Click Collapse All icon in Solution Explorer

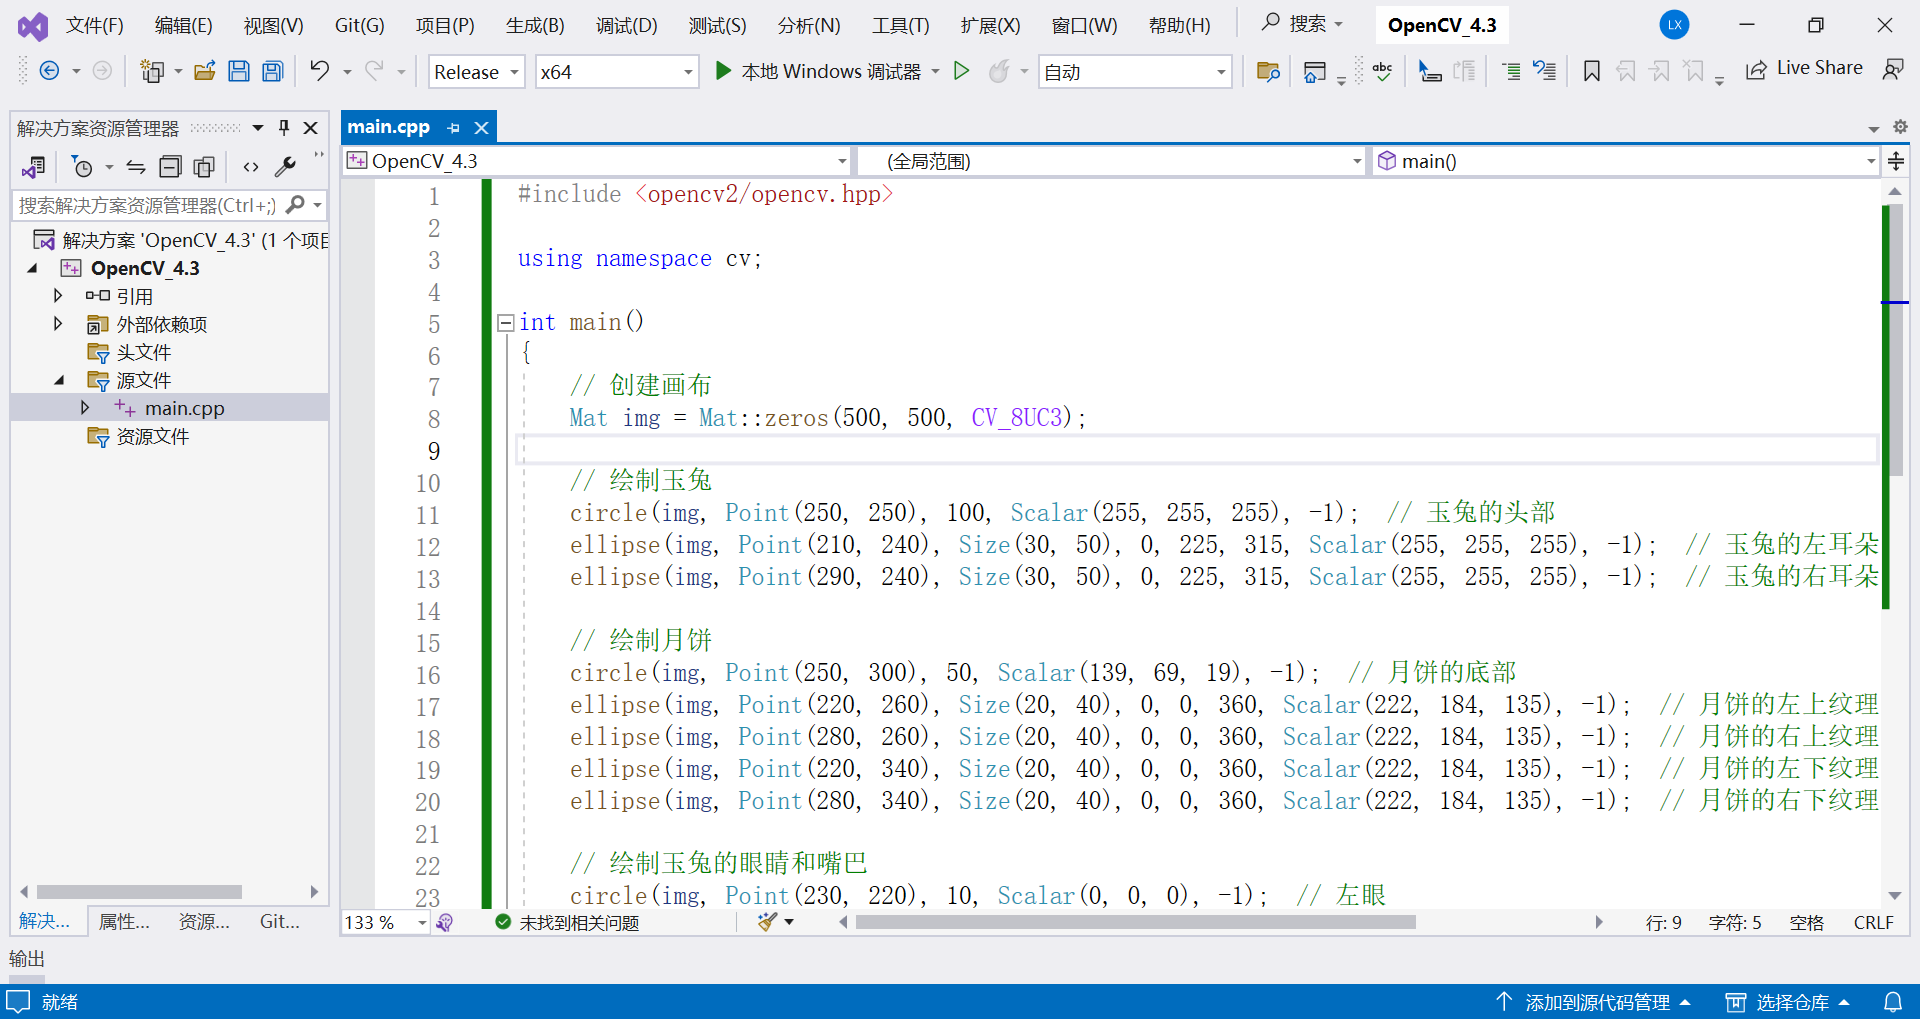click(171, 167)
